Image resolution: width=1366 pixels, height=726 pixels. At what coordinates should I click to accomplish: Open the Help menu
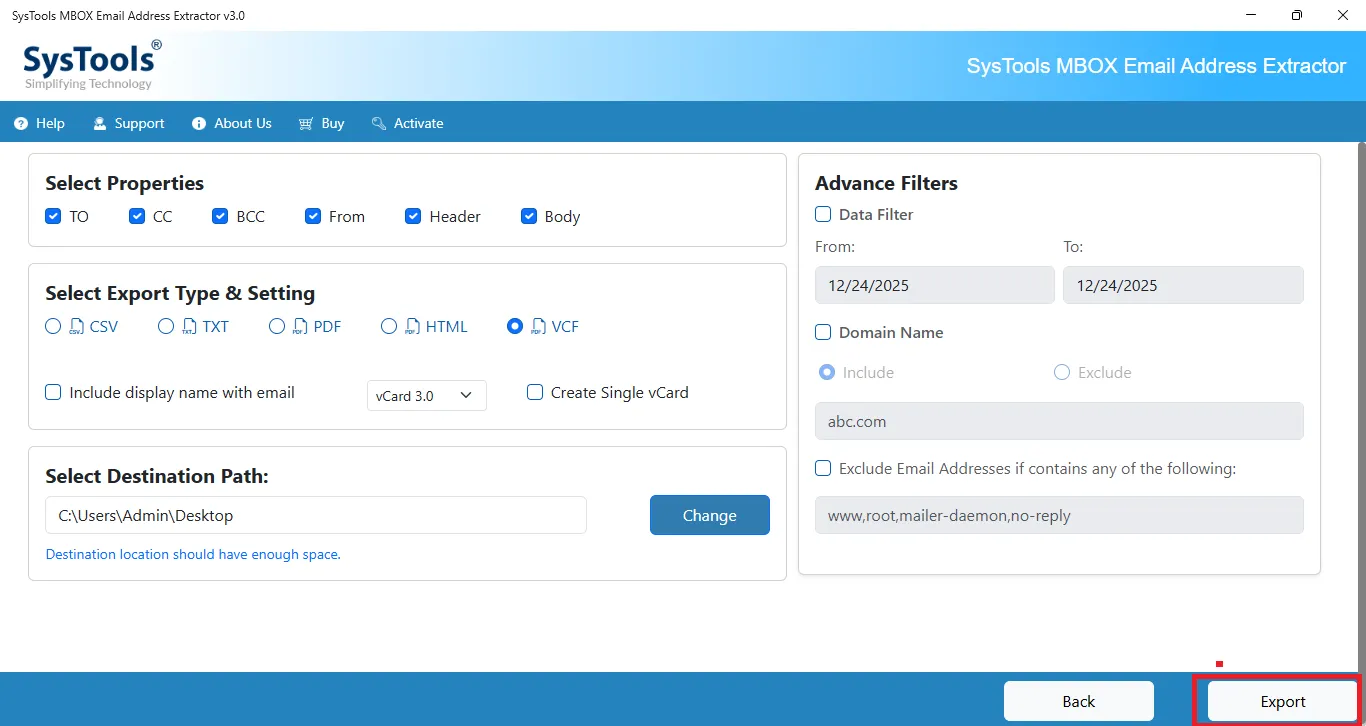40,124
